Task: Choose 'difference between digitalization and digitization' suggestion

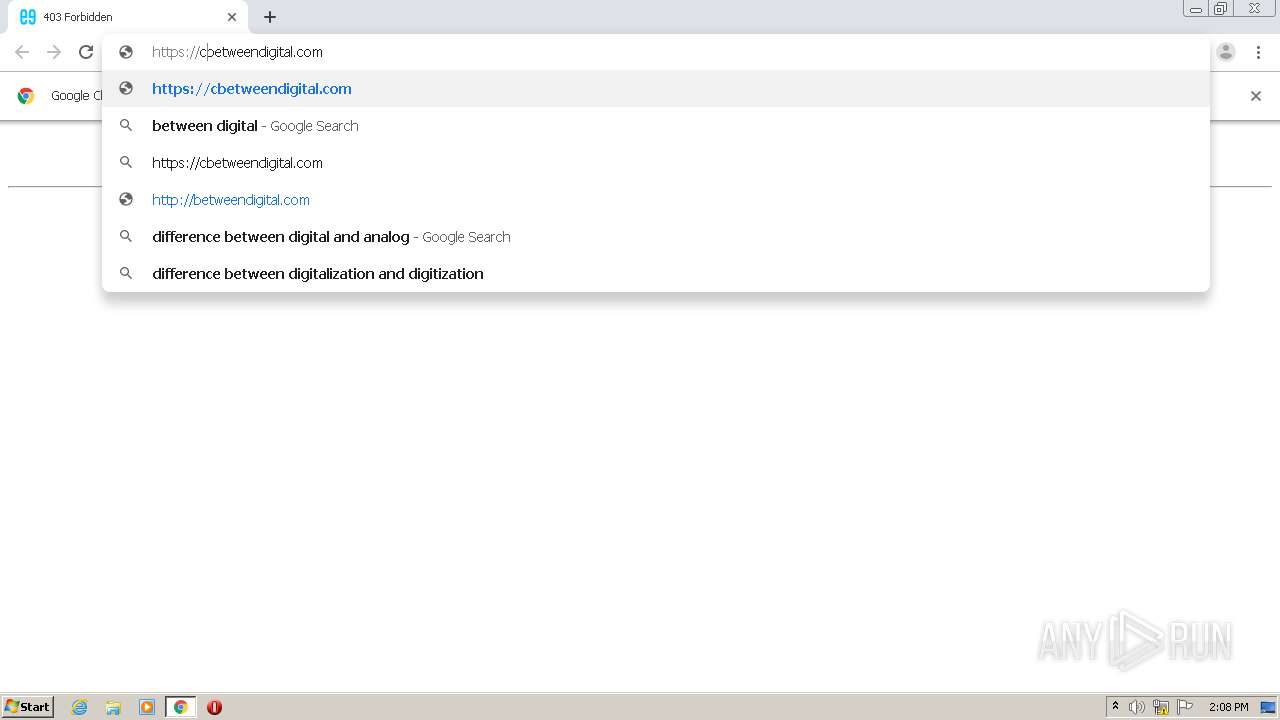Action: click(656, 274)
